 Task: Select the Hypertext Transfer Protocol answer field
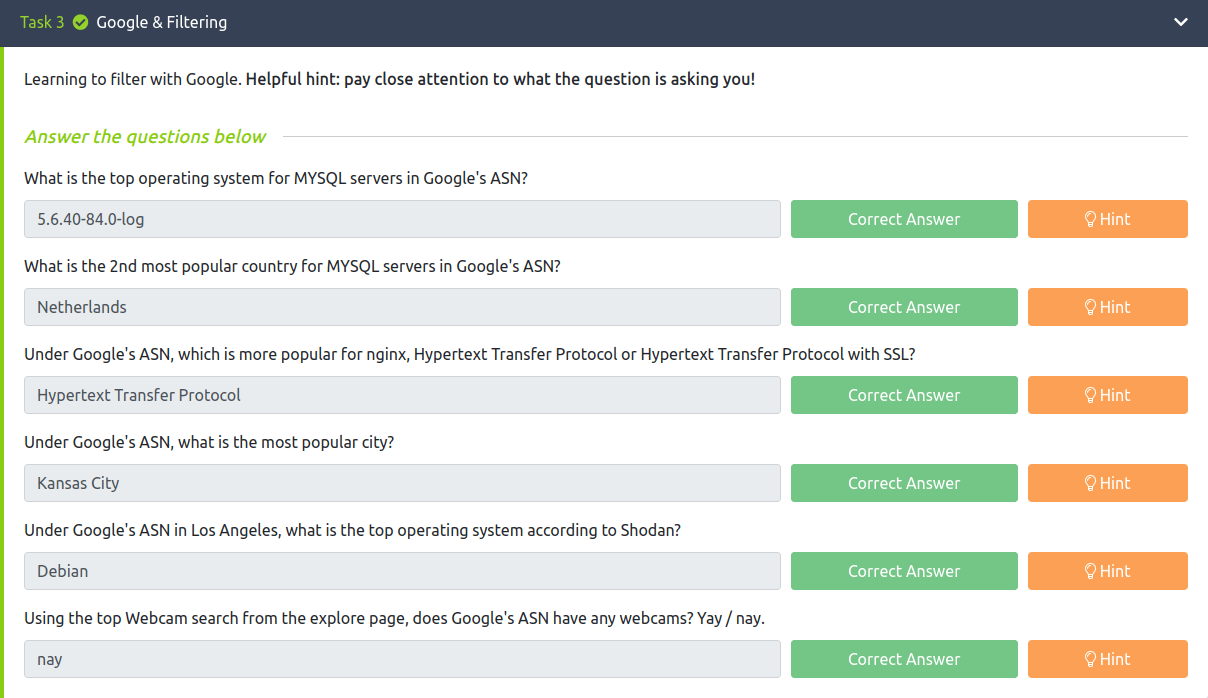pos(400,395)
